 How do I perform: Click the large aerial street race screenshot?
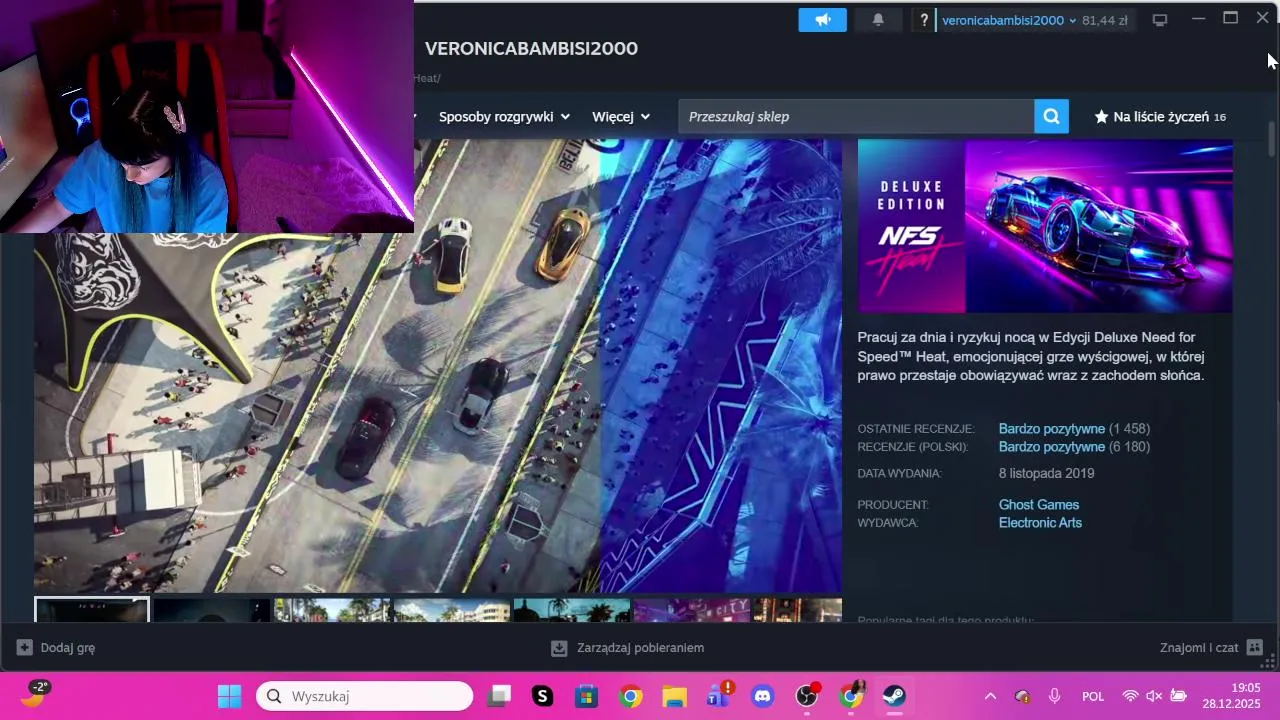click(438, 366)
